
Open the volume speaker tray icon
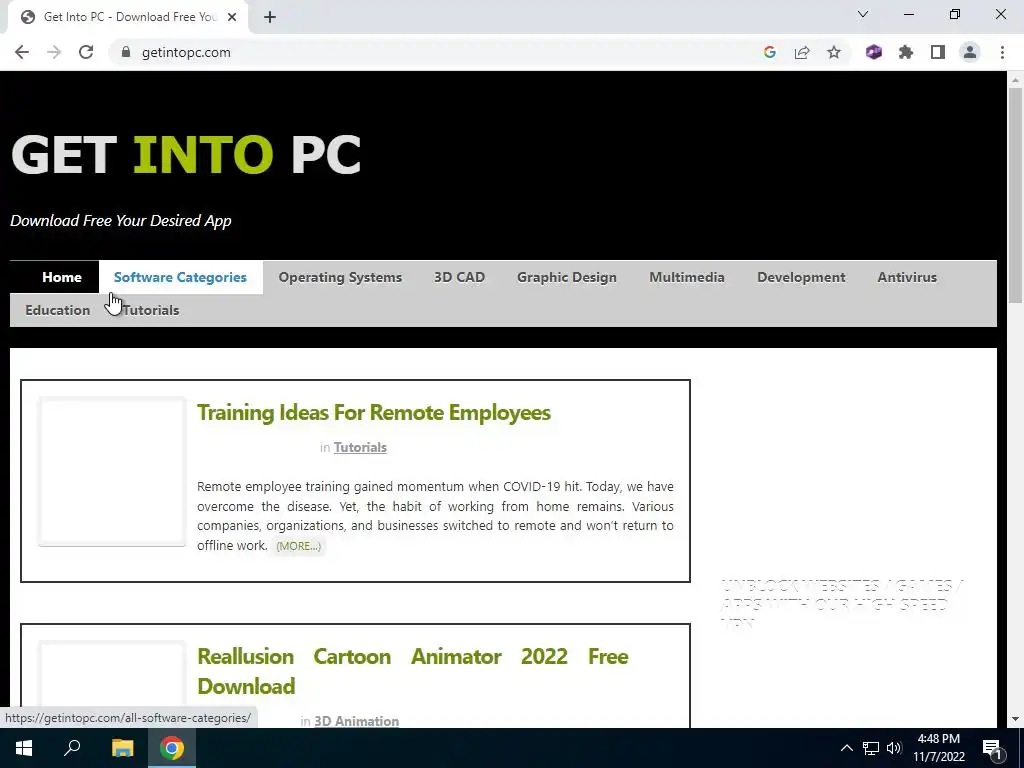894,748
